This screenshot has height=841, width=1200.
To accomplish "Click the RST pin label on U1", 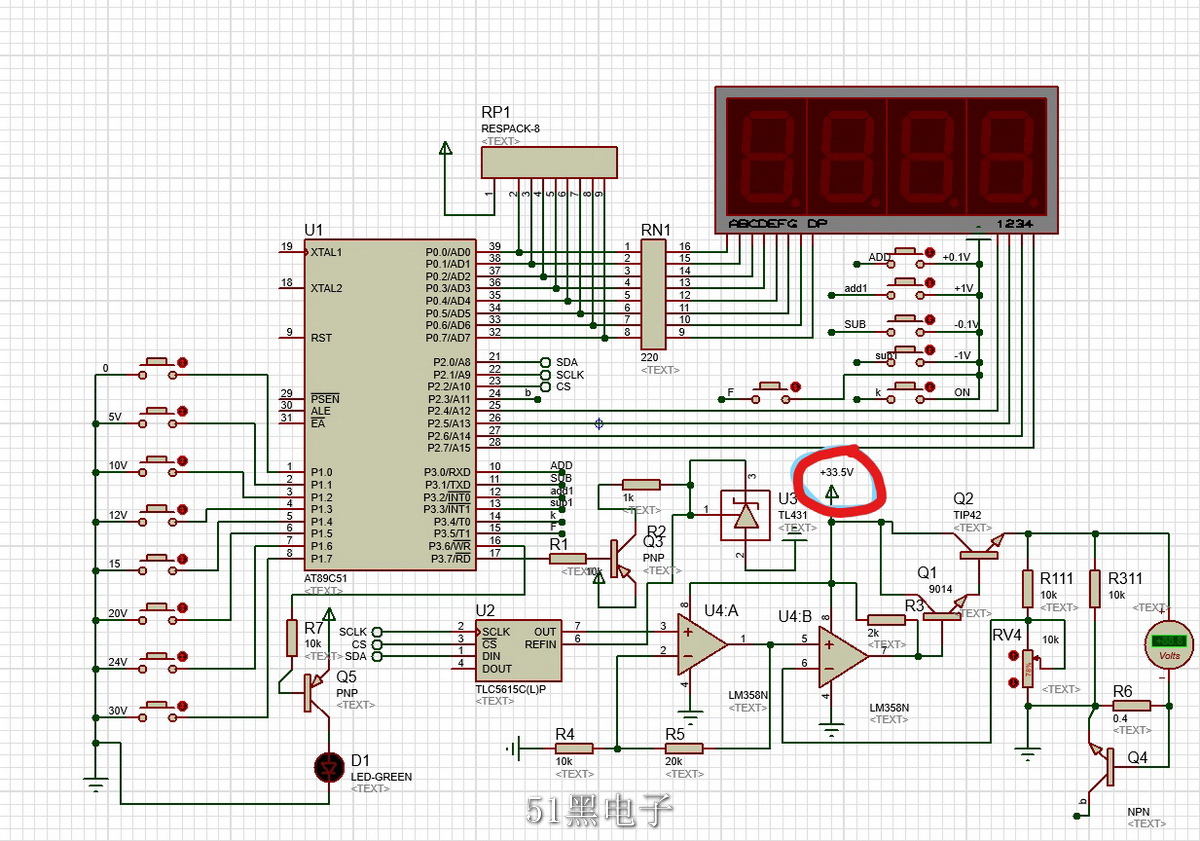I will coord(321,337).
